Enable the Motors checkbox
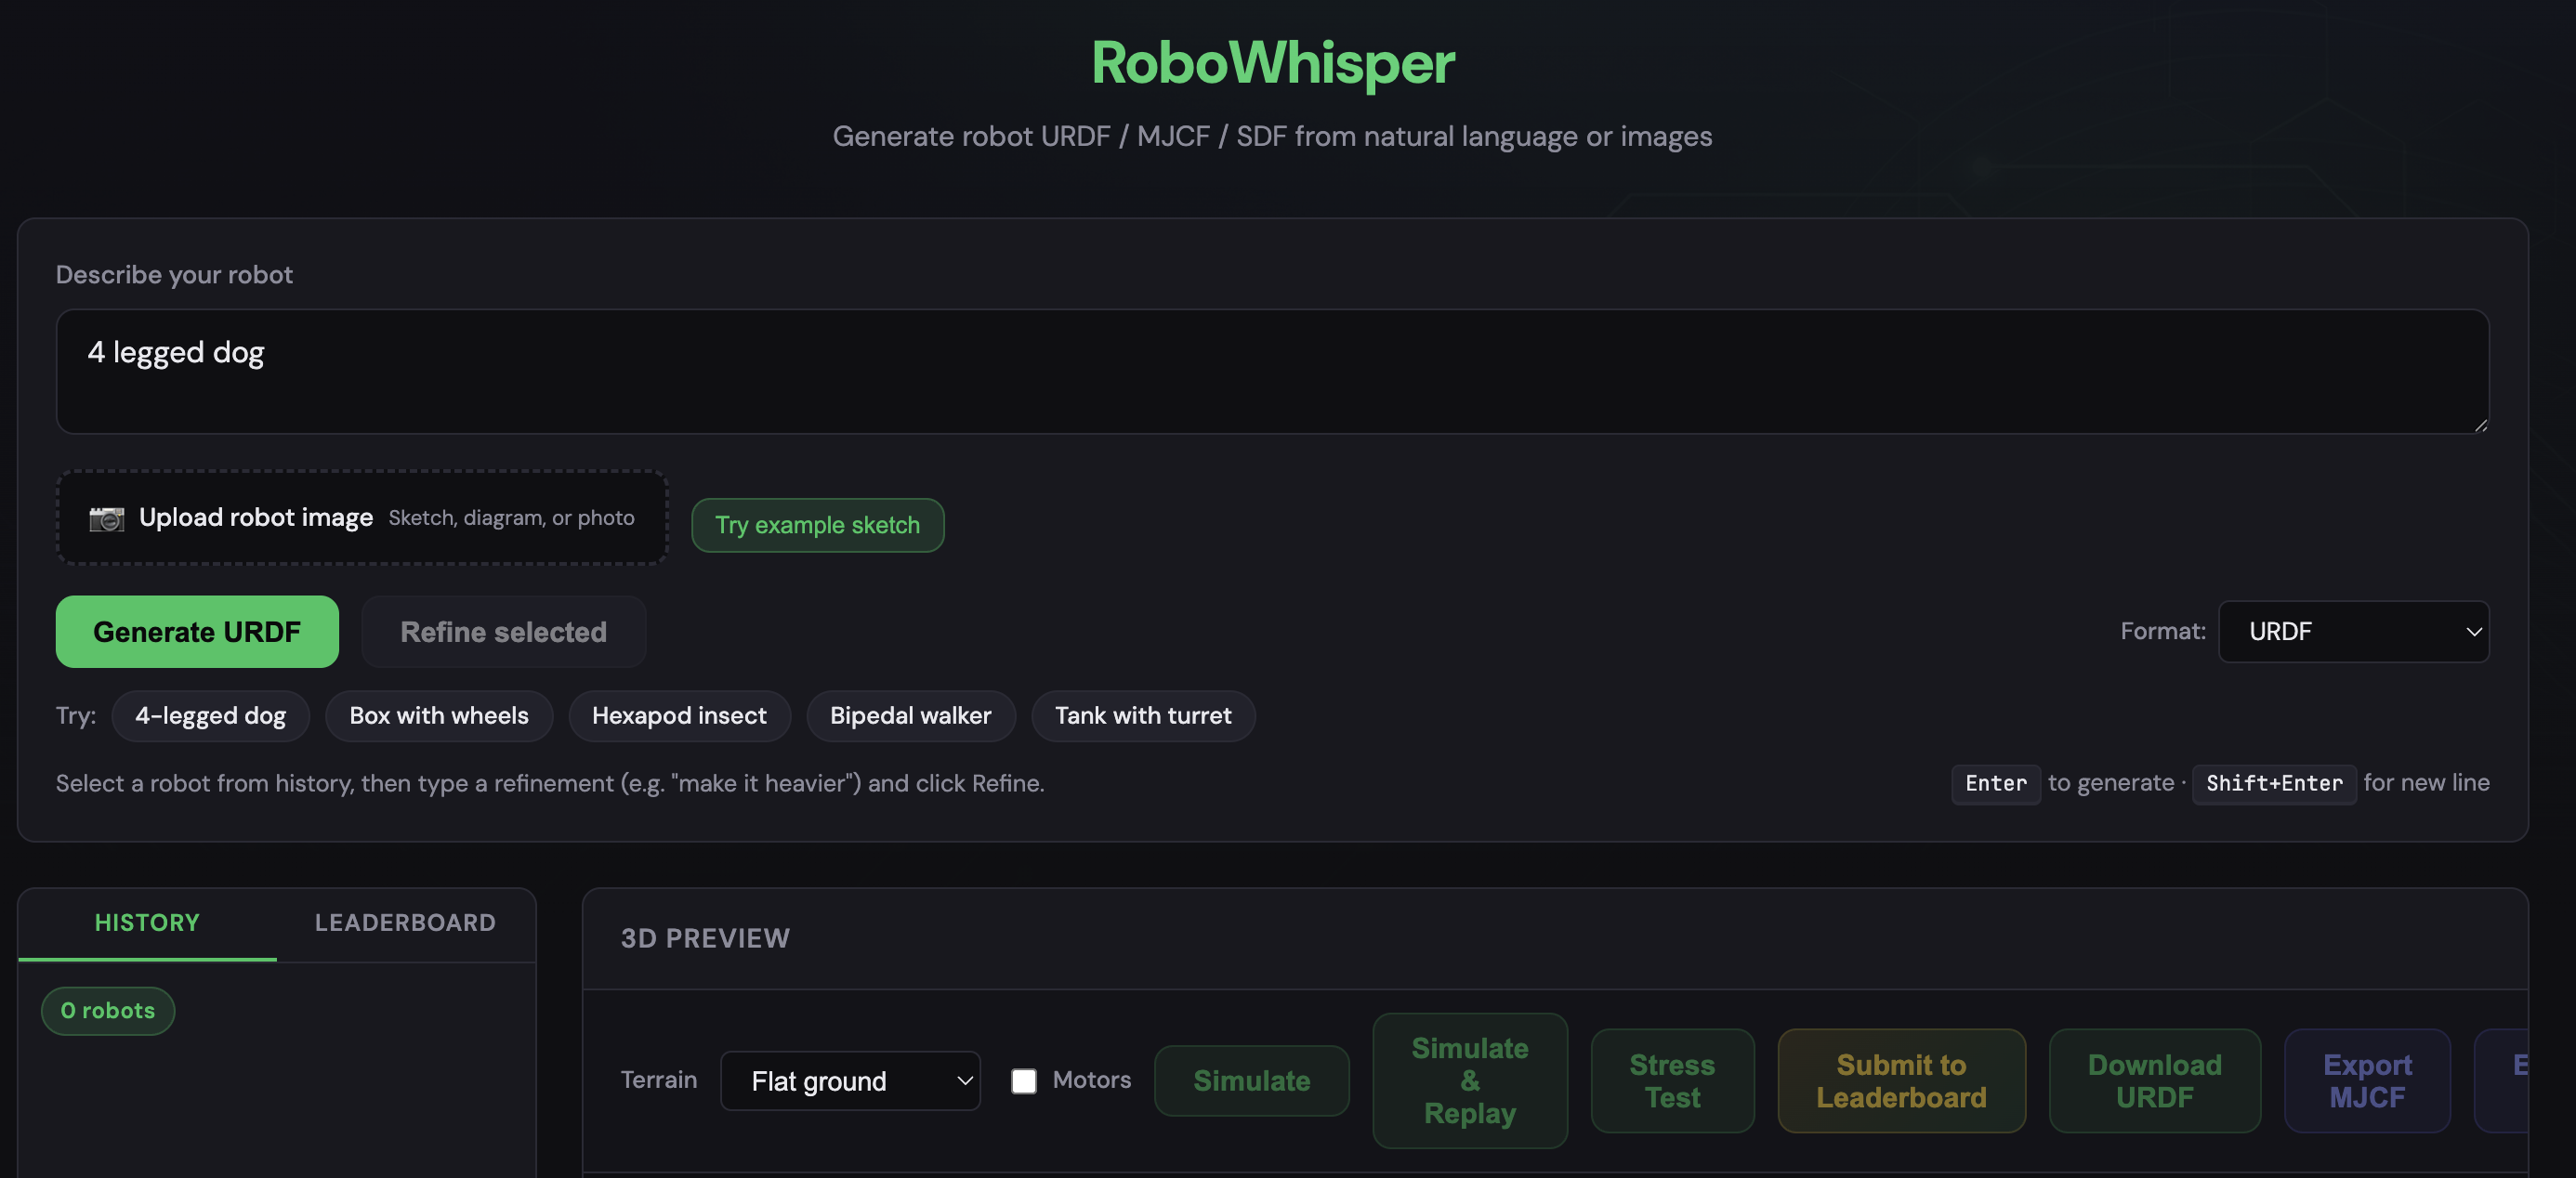2576x1178 pixels. (1023, 1081)
